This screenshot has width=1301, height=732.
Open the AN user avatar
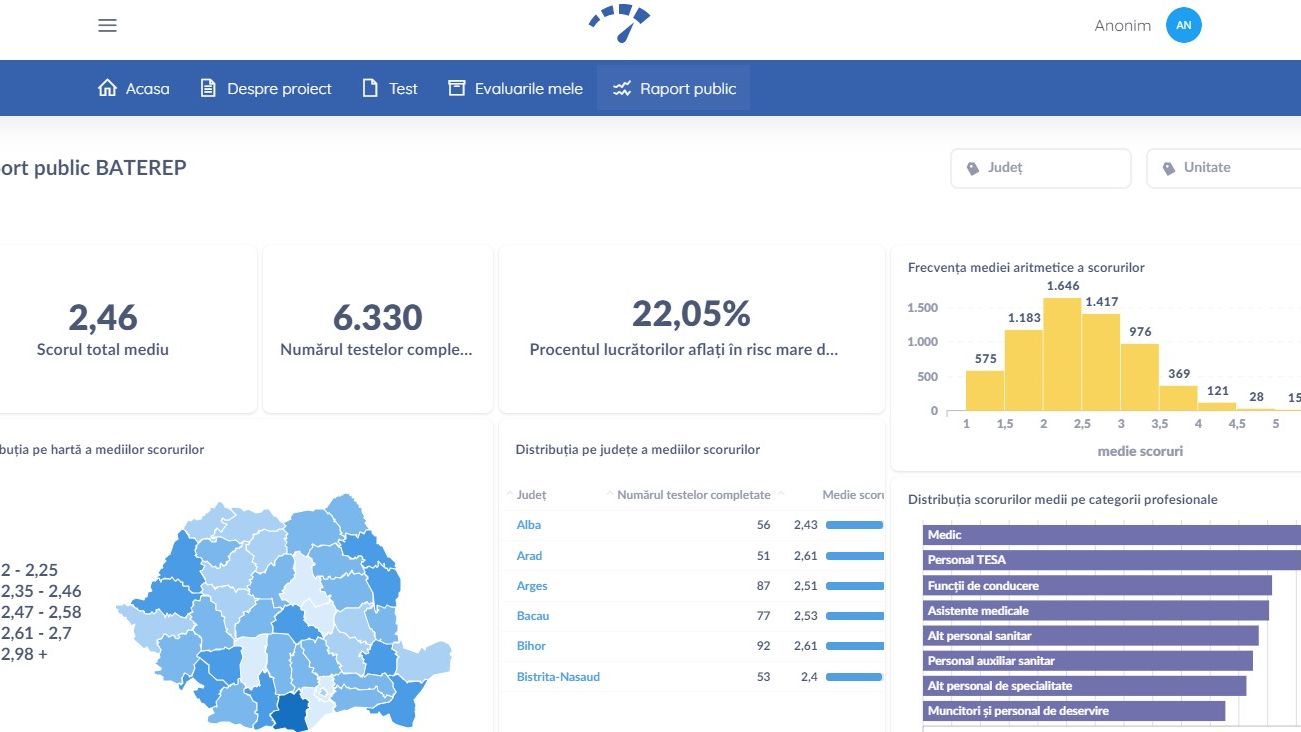point(1184,26)
